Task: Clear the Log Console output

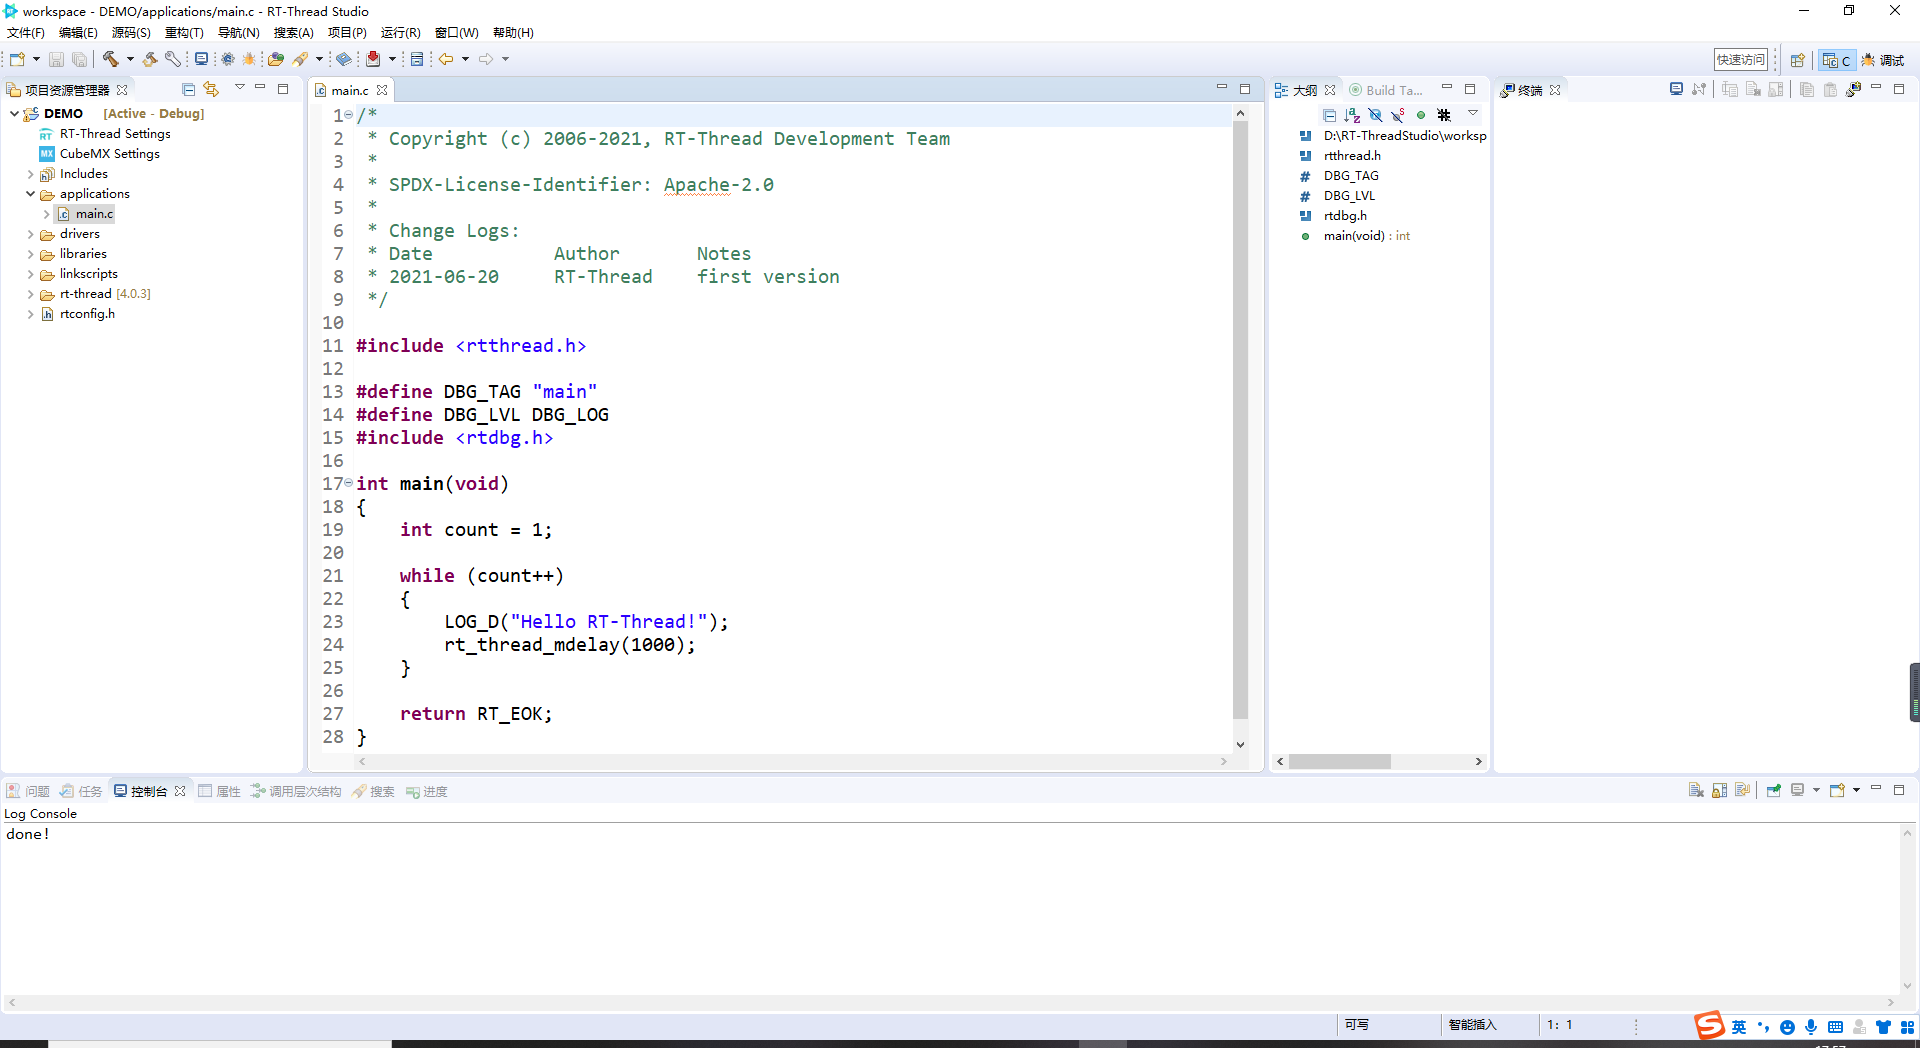Action: click(1696, 790)
